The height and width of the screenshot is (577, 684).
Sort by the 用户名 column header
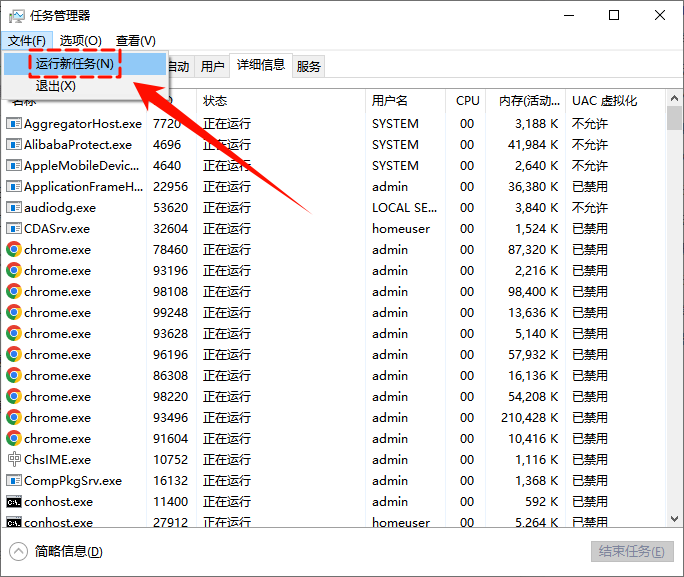[405, 101]
